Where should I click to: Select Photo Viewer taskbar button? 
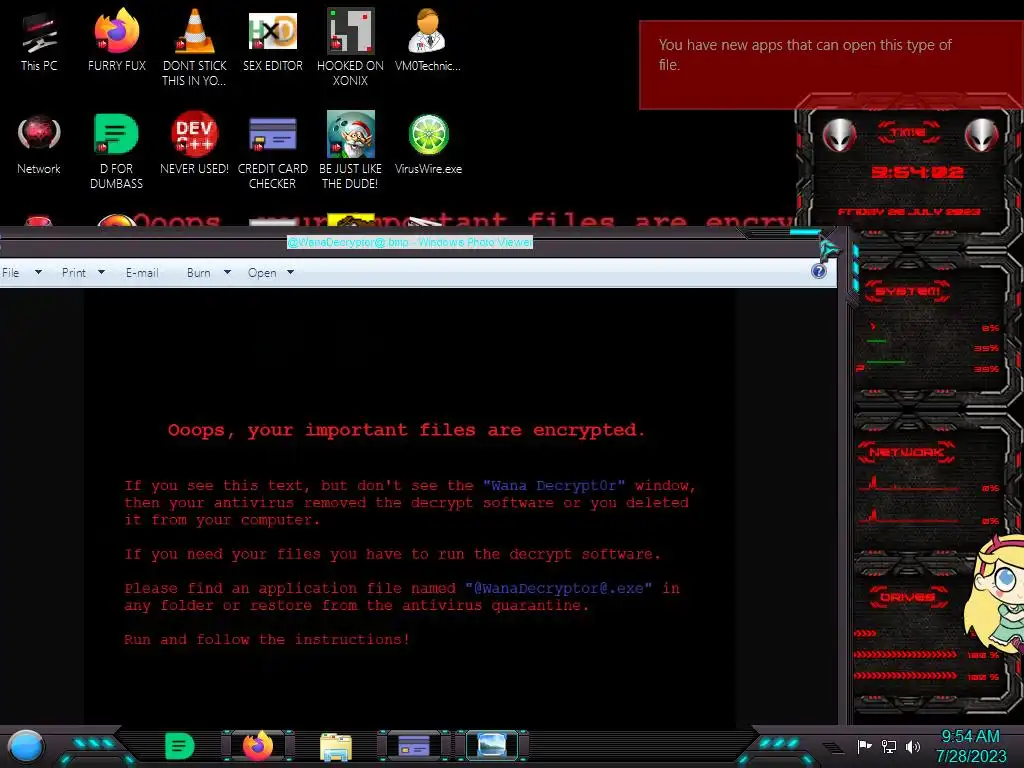point(492,746)
